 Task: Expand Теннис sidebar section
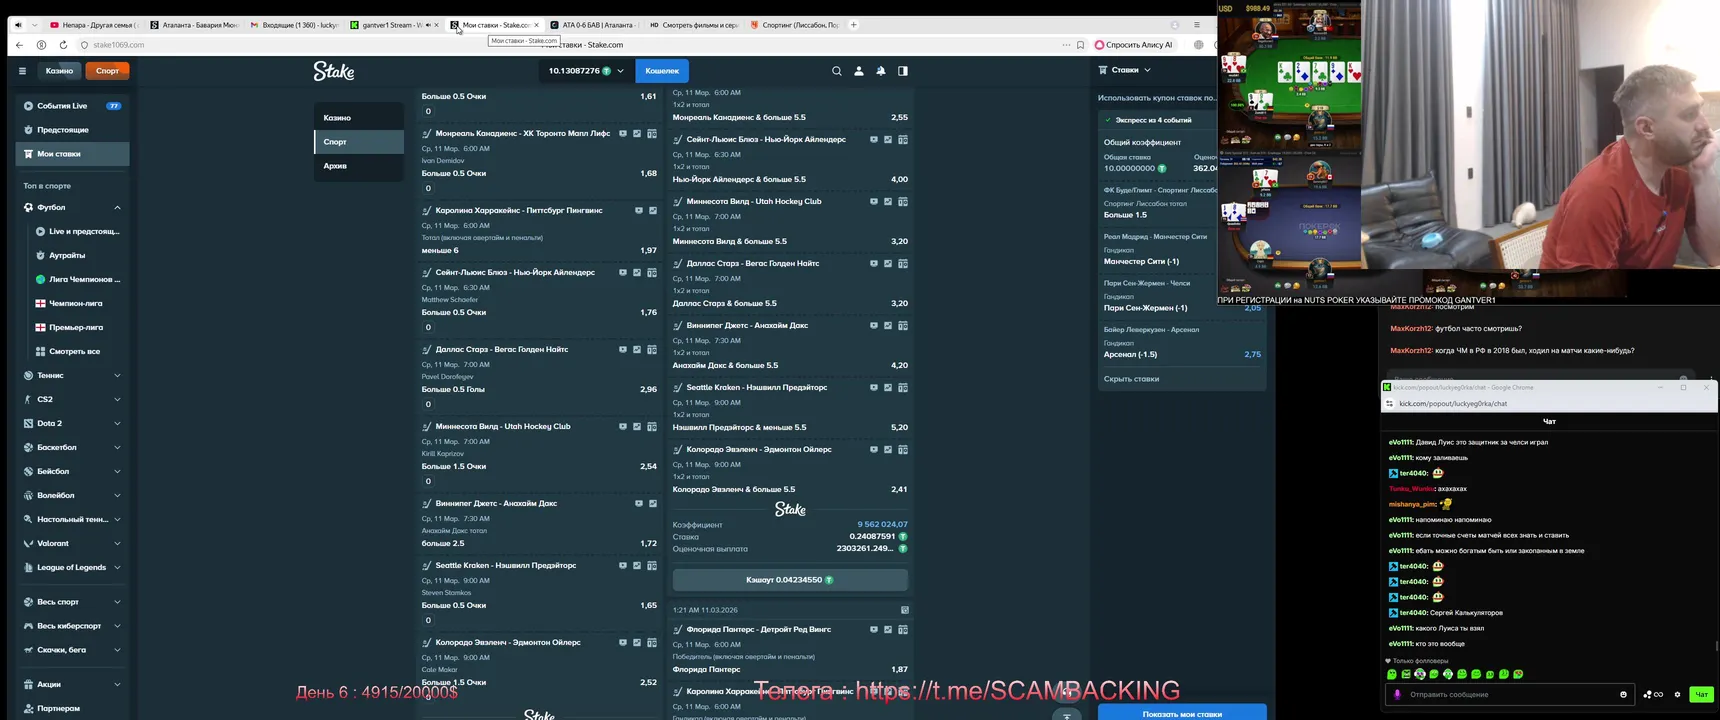coord(117,375)
